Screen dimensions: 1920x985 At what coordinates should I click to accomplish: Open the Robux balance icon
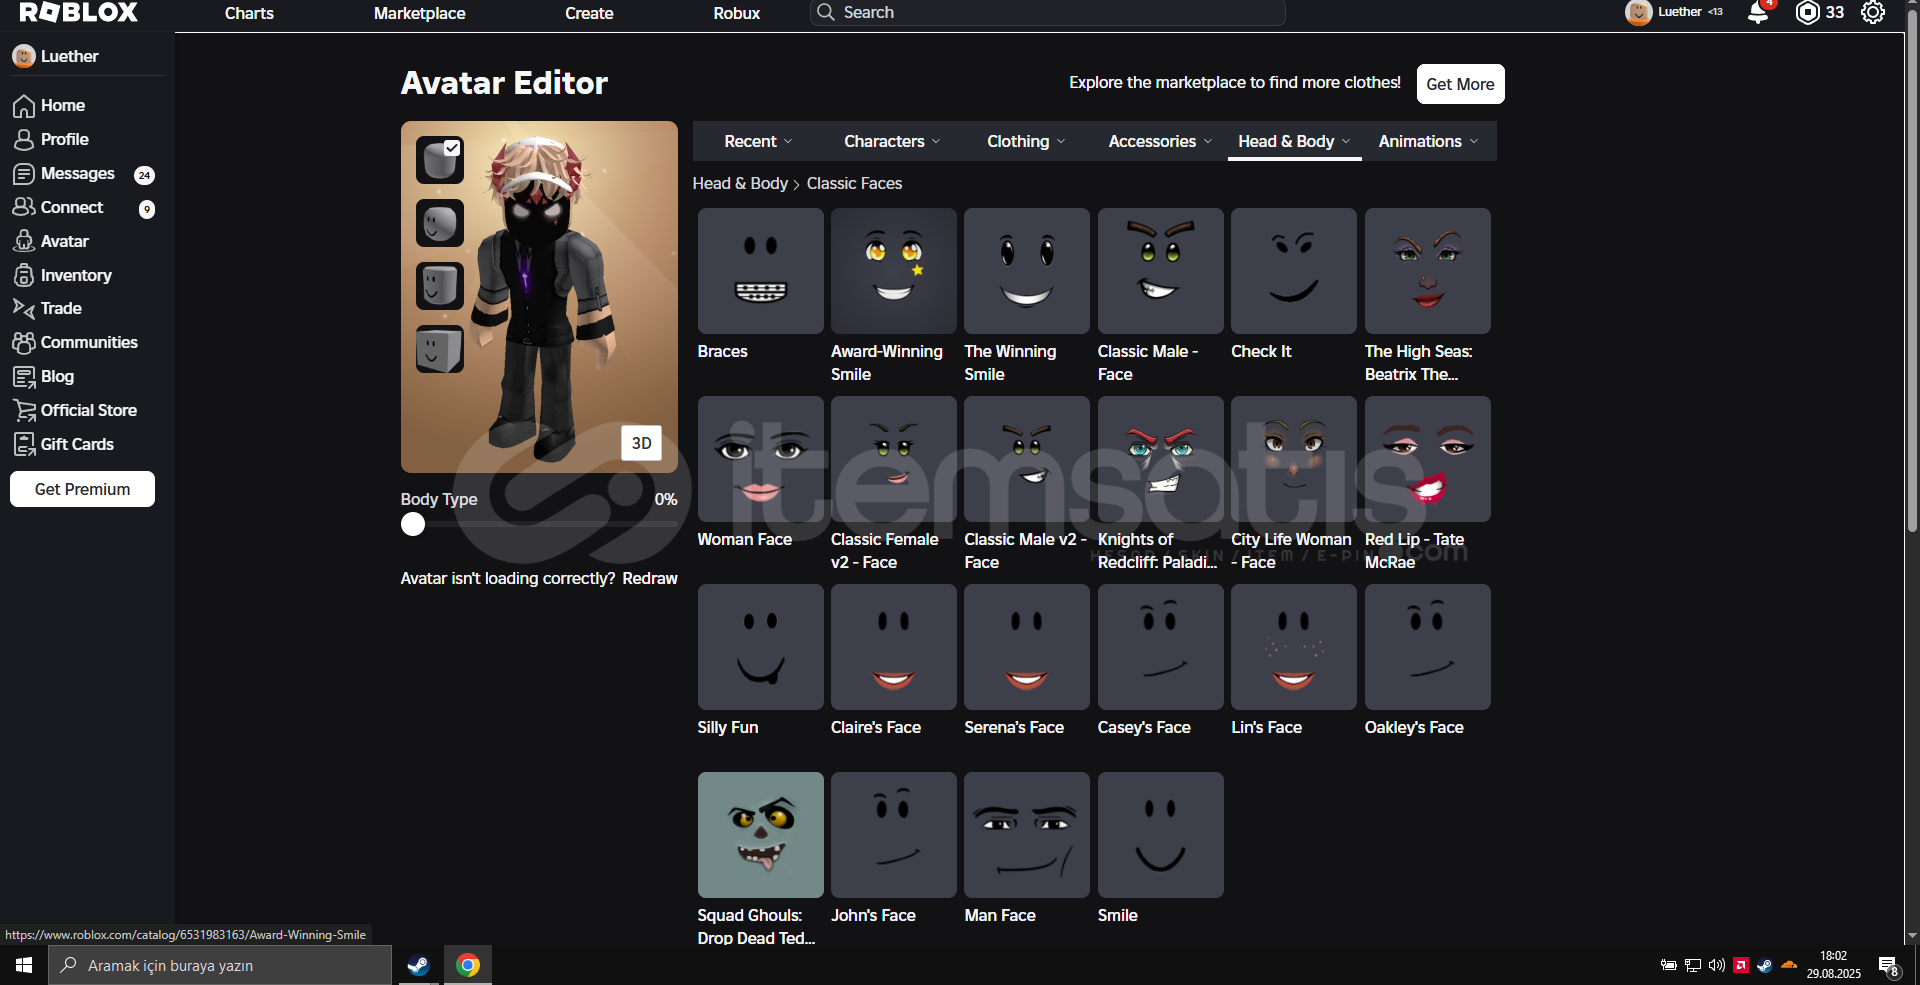pos(1808,12)
